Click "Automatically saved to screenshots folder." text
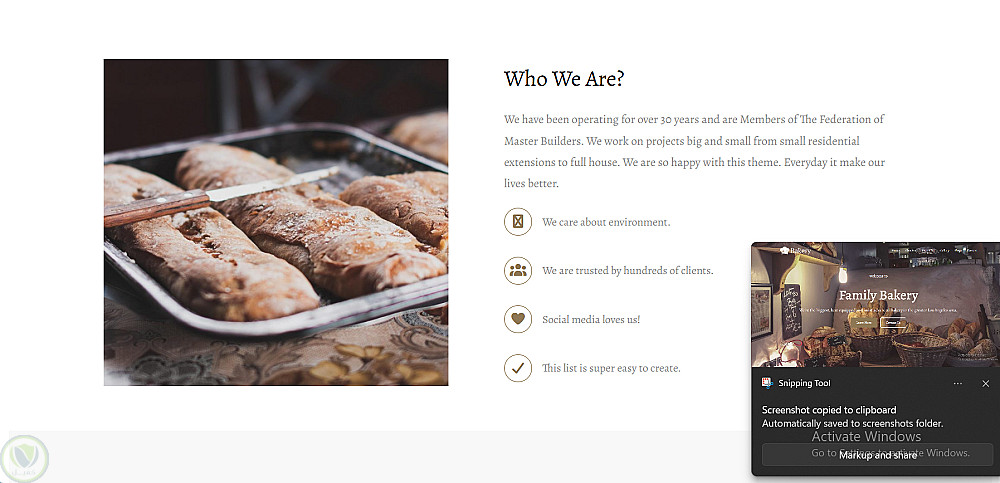This screenshot has width=1000, height=483. (x=852, y=423)
